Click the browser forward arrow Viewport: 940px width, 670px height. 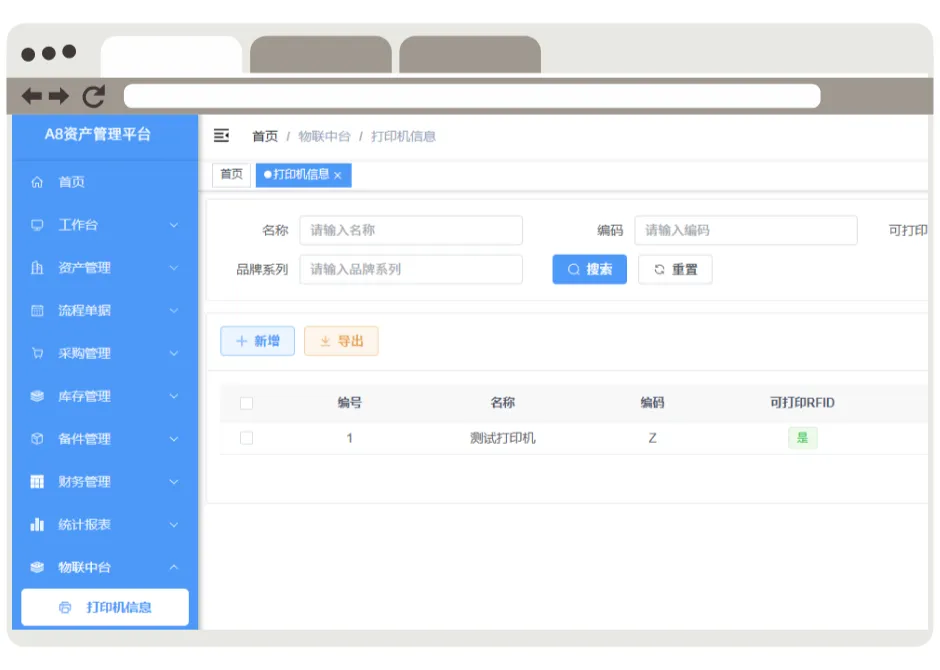click(59, 95)
